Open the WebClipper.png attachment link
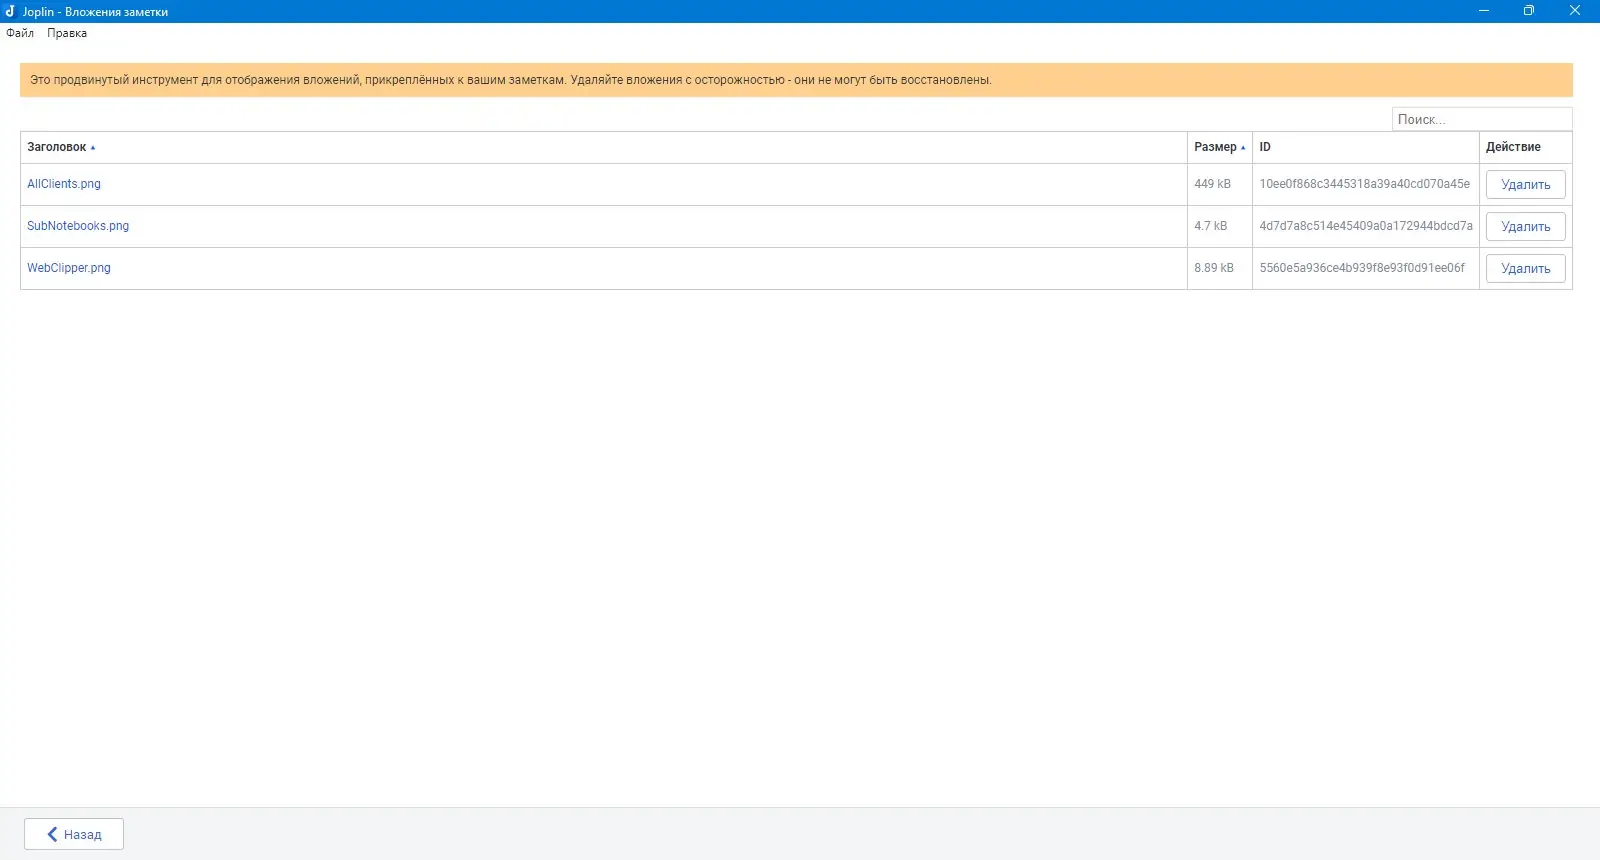The width and height of the screenshot is (1600, 860). 69,268
